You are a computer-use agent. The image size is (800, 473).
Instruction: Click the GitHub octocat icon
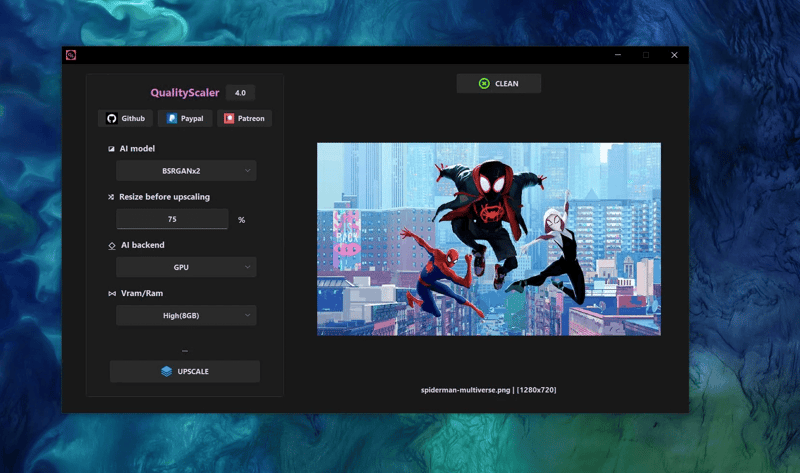click(112, 118)
